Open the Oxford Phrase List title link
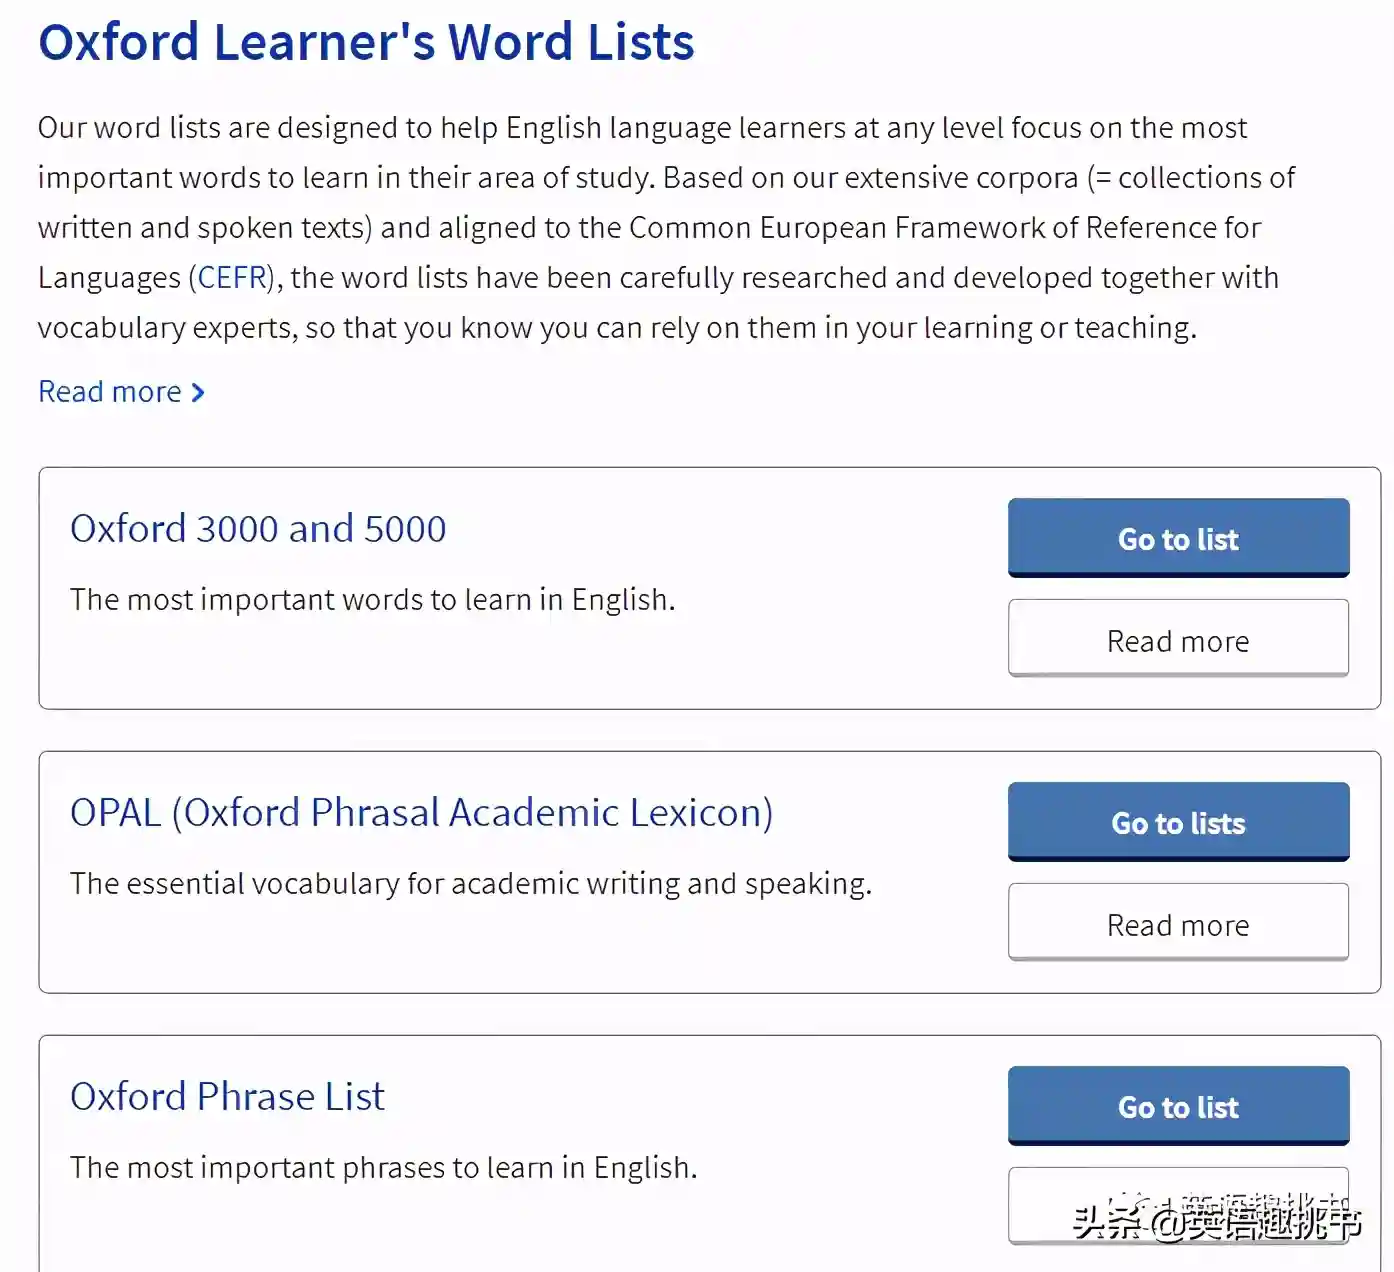Image resolution: width=1394 pixels, height=1272 pixels. click(x=227, y=1097)
